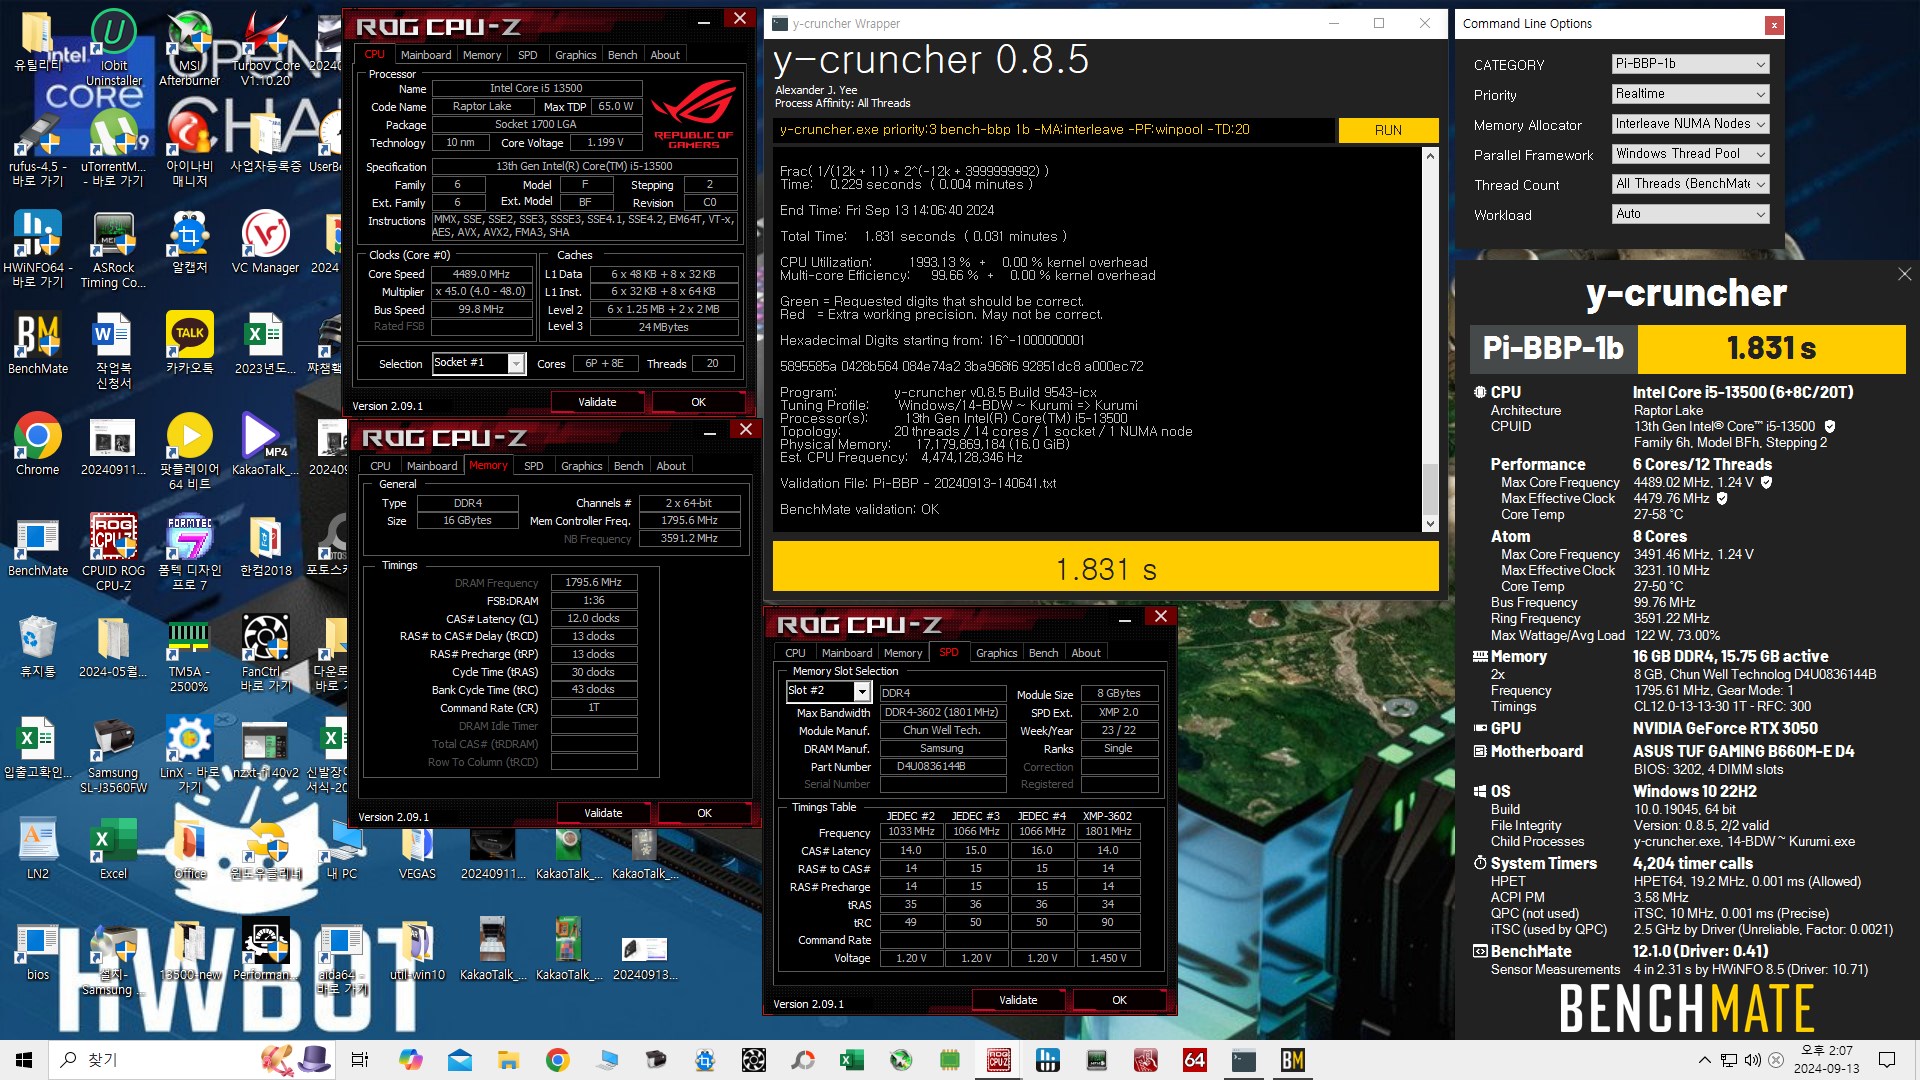Open VEGAS desktop icon
This screenshot has height=1080, width=1920.
417,848
